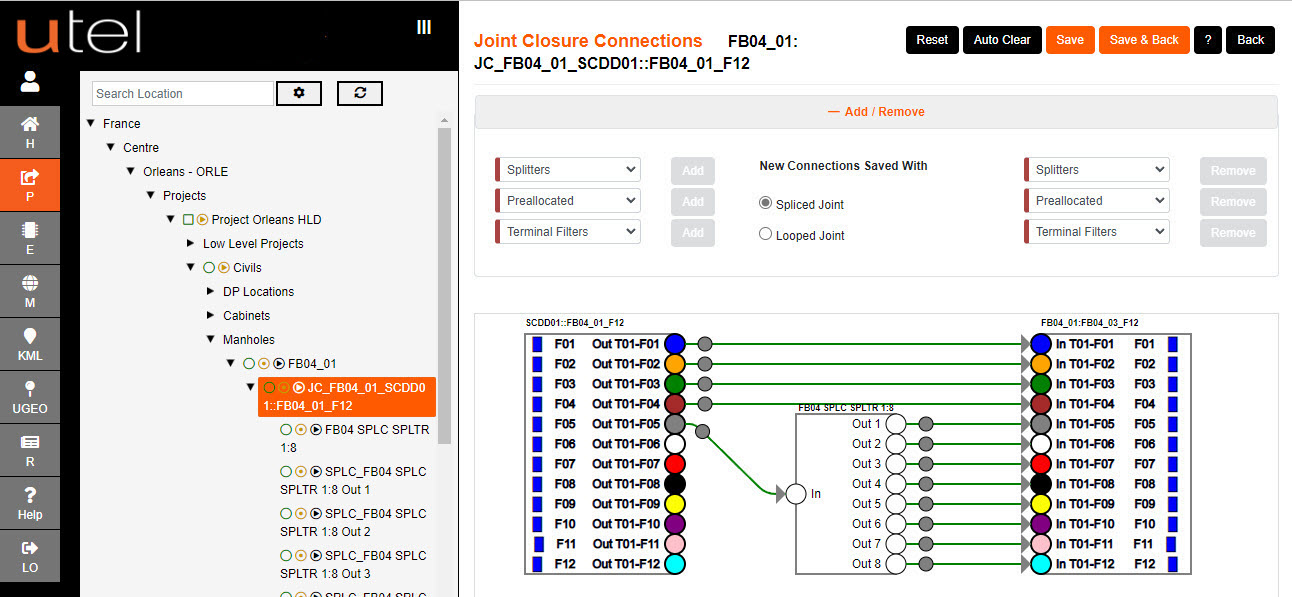Screen dimensions: 1292x597
Task: Expand the Cabinets tree node
Action: coord(211,315)
